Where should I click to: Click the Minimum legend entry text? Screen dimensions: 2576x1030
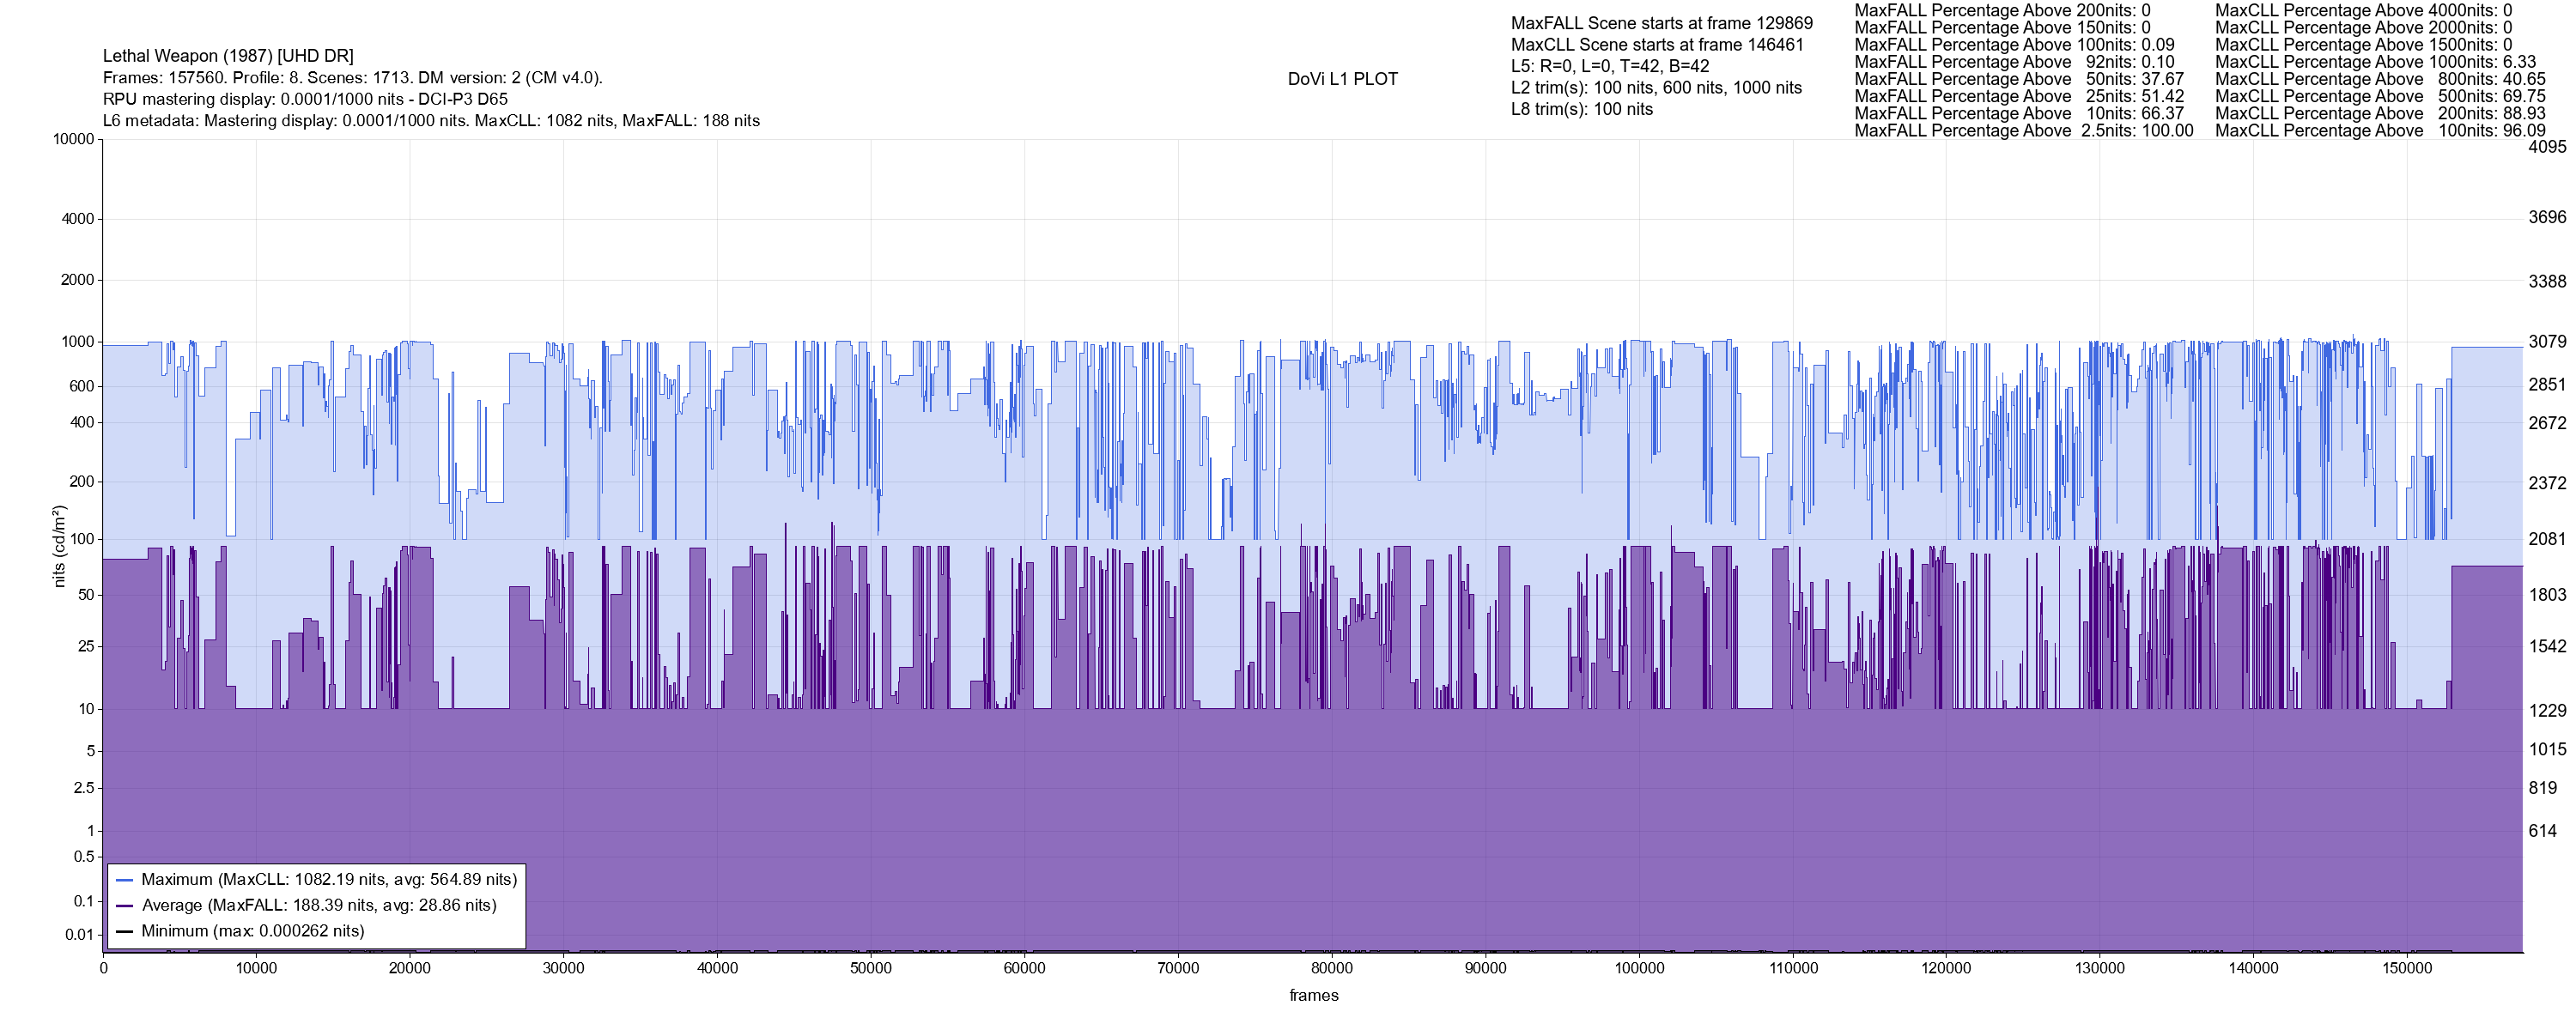point(252,931)
